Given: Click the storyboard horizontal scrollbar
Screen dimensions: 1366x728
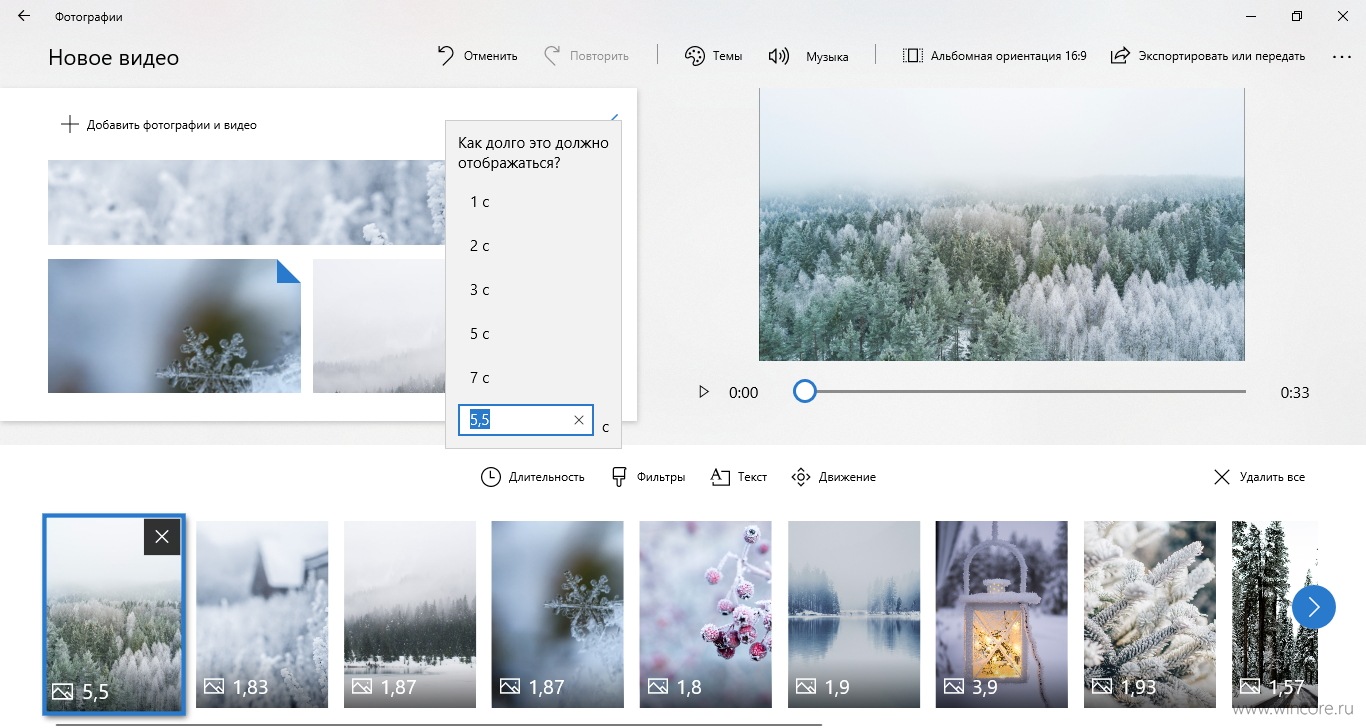Looking at the screenshot, I should (x=438, y=724).
